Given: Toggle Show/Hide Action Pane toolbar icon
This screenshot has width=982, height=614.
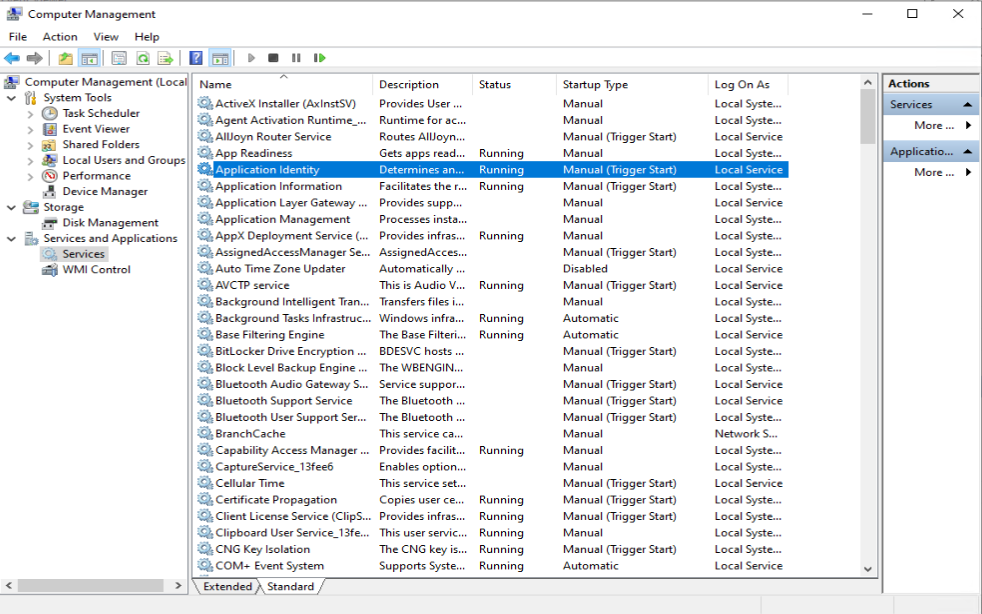Looking at the screenshot, I should pyautogui.click(x=220, y=58).
